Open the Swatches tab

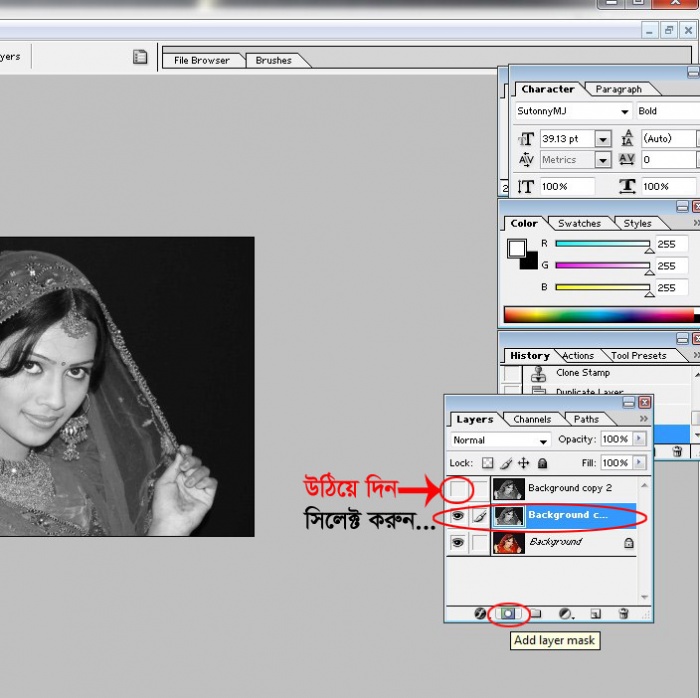pos(579,224)
